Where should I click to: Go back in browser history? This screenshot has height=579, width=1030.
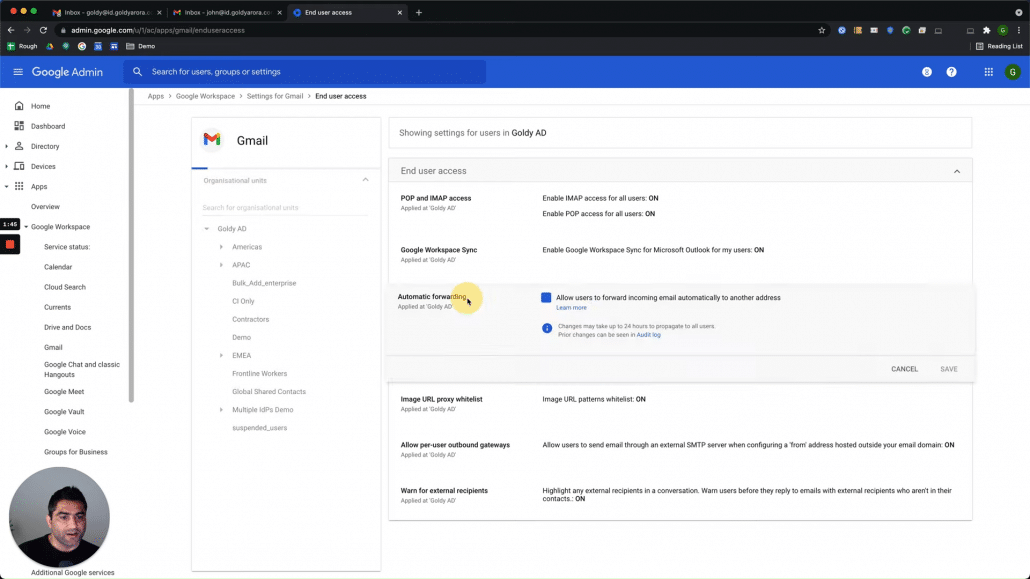11,30
